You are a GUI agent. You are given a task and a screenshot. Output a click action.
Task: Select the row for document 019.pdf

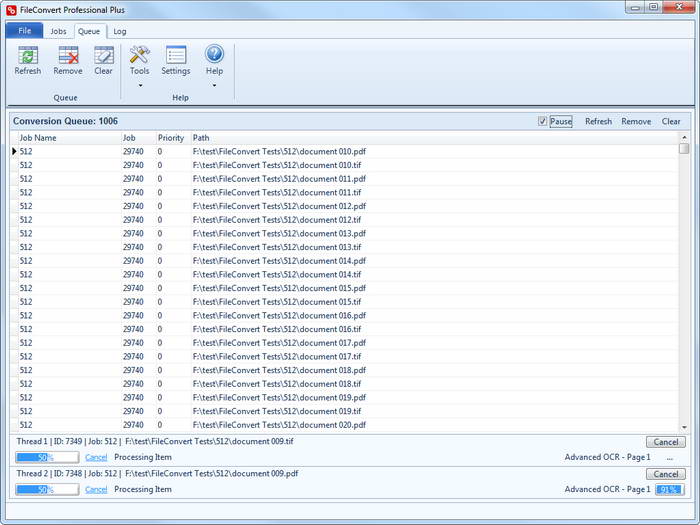pos(344,397)
